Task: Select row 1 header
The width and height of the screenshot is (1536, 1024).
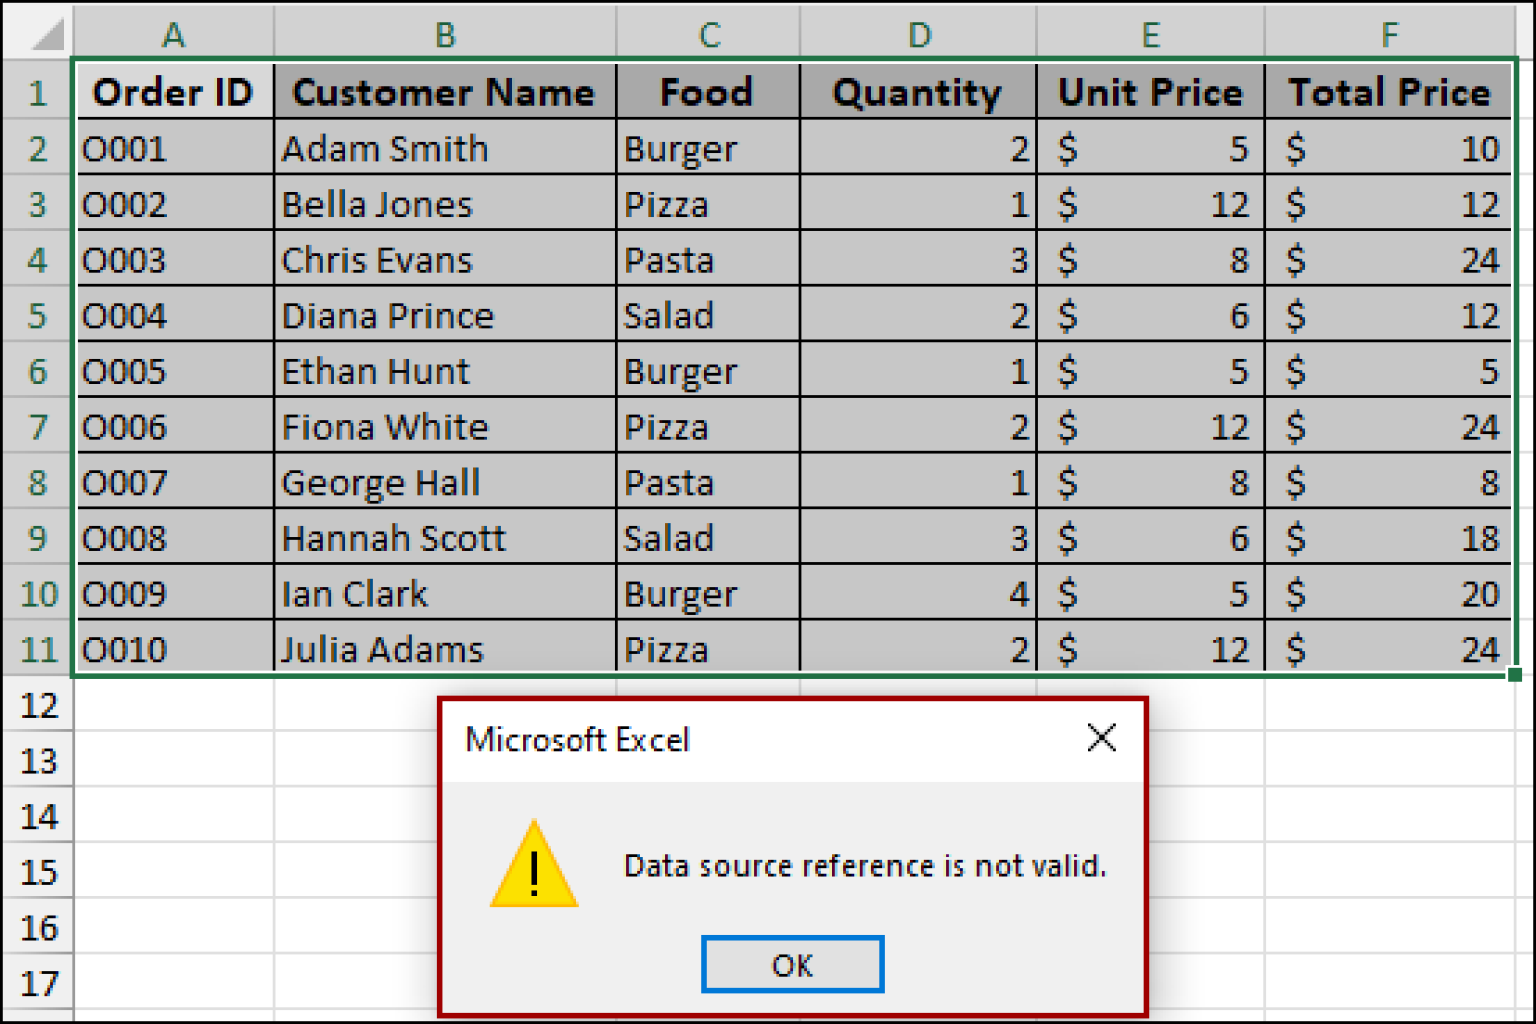Action: click(x=37, y=92)
